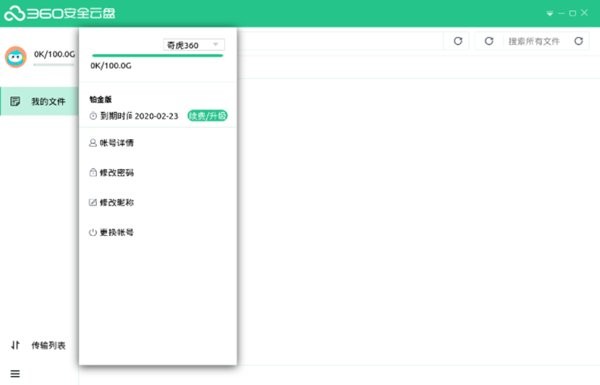Click 0K/100.0G text beside the avatar

point(54,54)
